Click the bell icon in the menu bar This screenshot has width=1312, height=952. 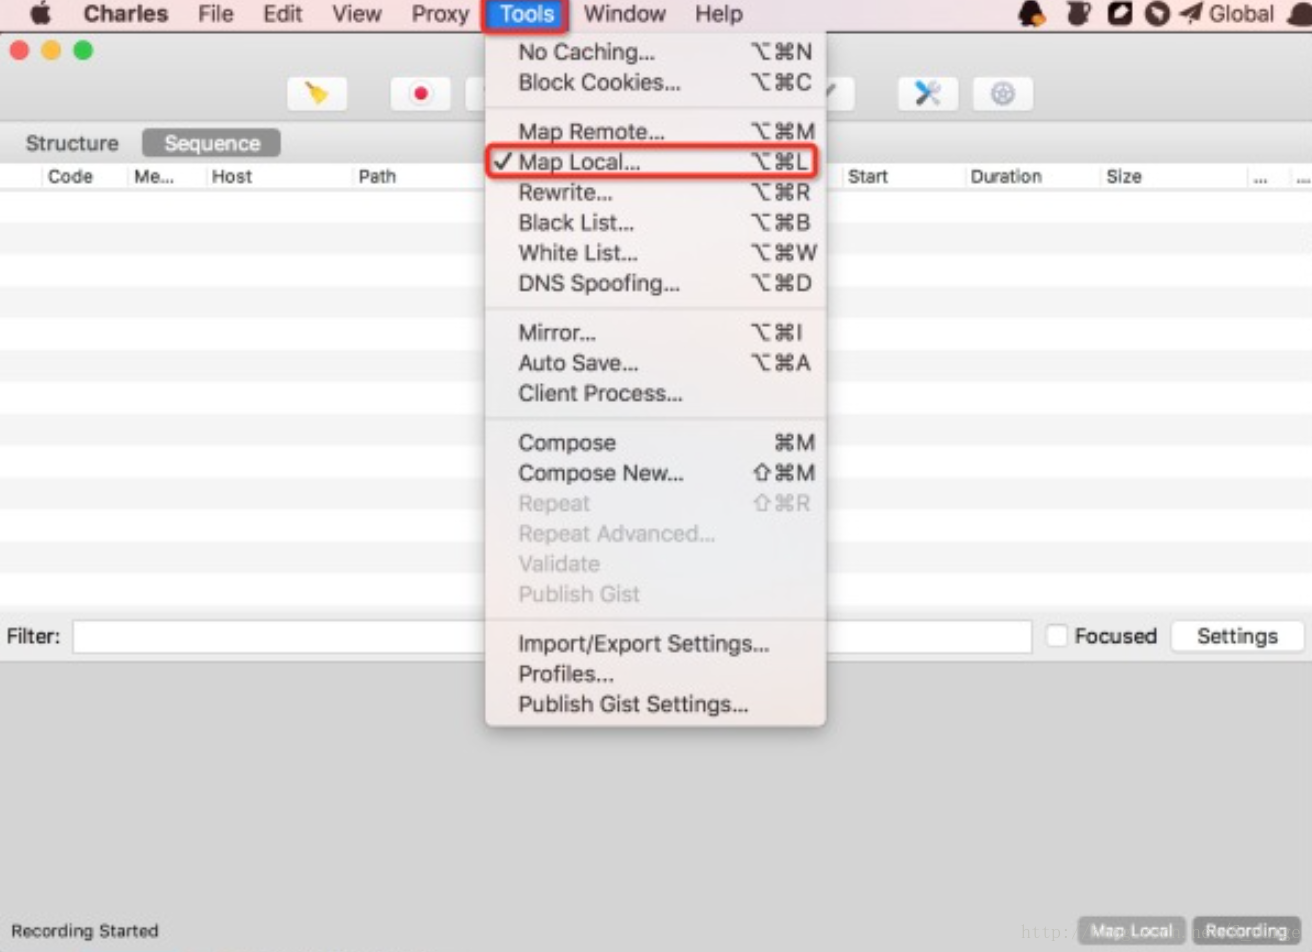1031,14
